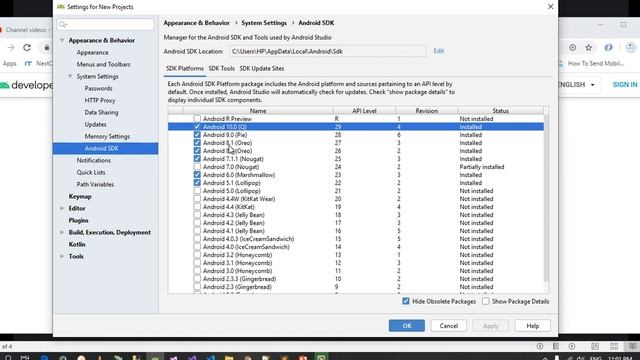
Task: Click the forward arrow in the browser toolbar
Action: coord(11,48)
